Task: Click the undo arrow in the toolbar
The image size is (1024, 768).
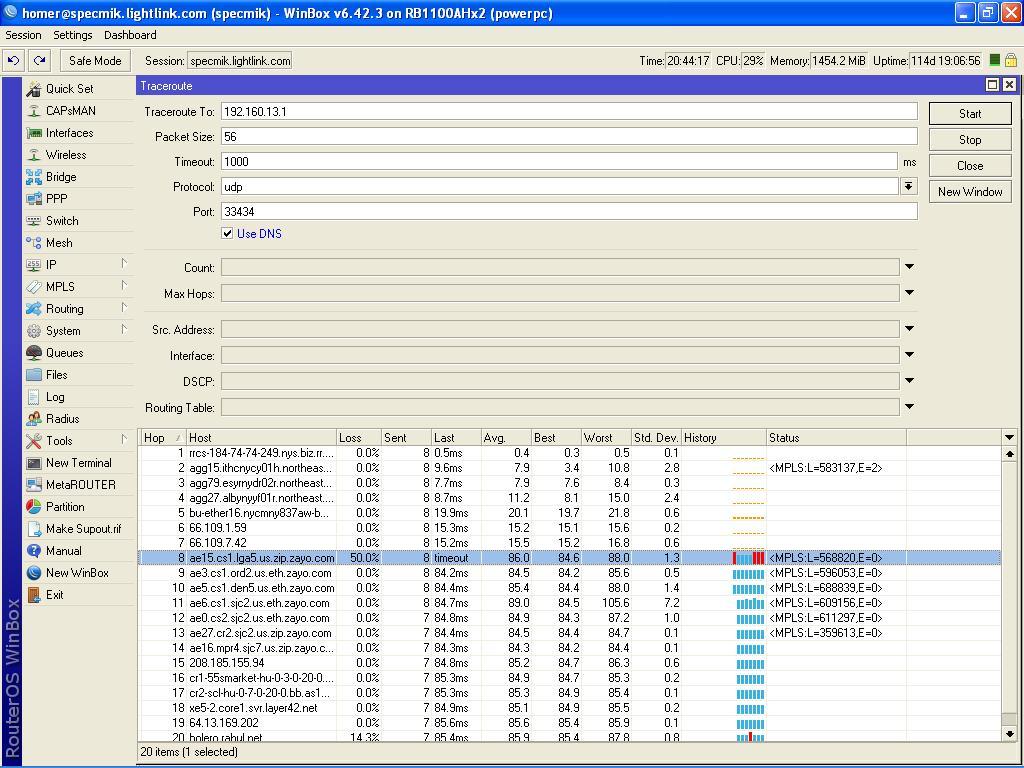Action: pyautogui.click(x=12, y=60)
